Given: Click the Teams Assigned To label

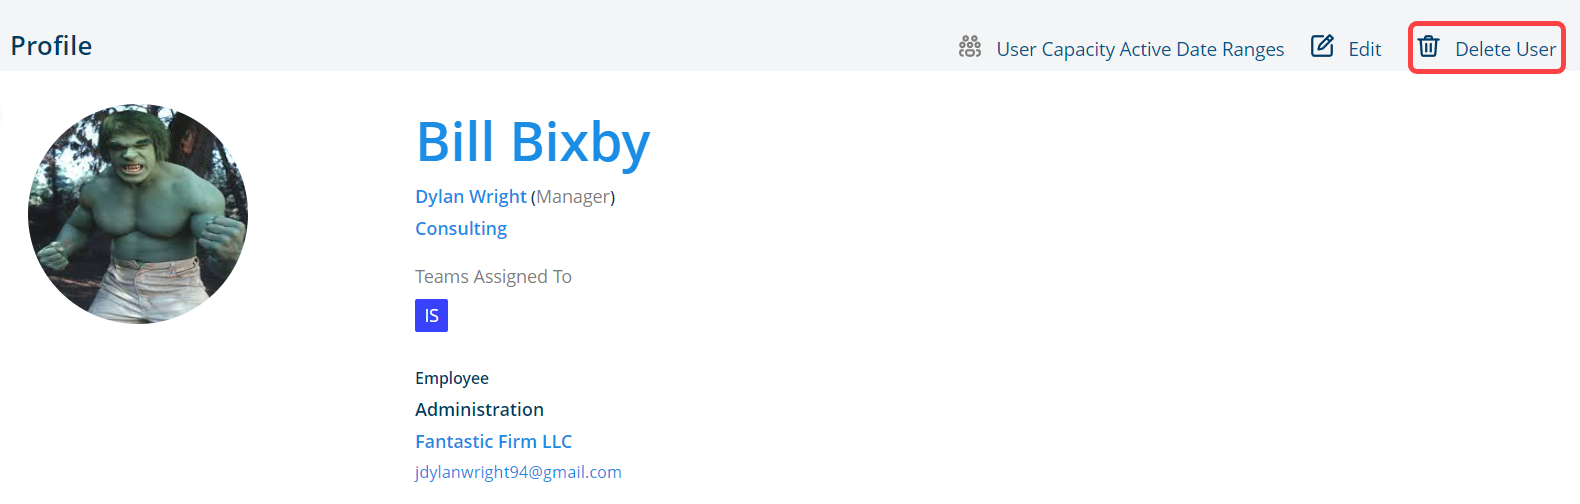Looking at the screenshot, I should [493, 277].
